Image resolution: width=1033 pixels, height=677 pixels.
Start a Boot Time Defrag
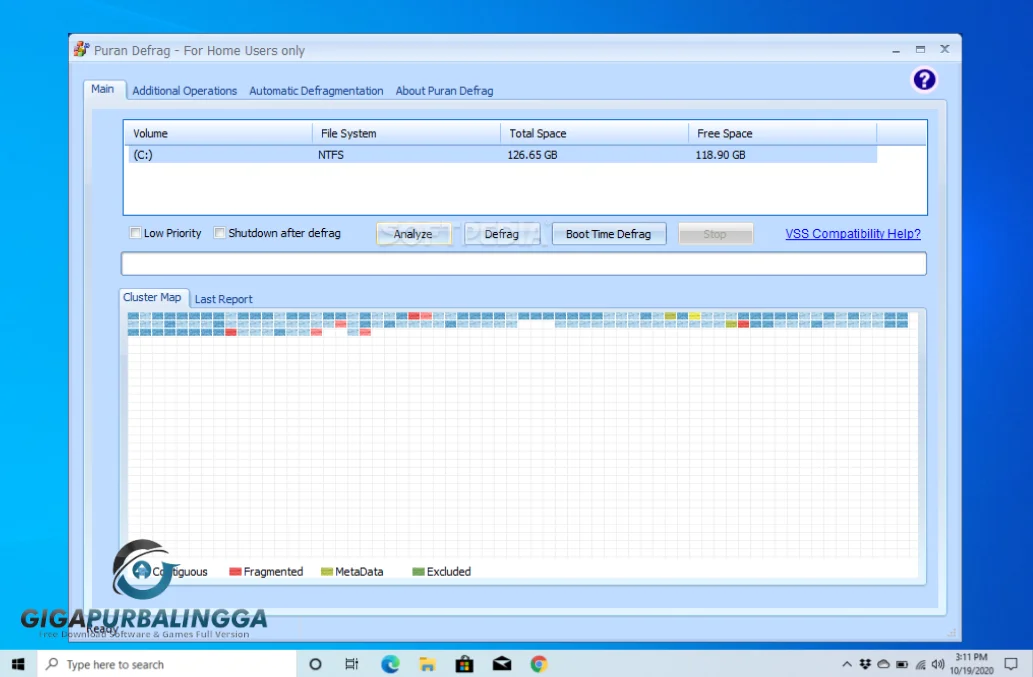pyautogui.click(x=609, y=233)
